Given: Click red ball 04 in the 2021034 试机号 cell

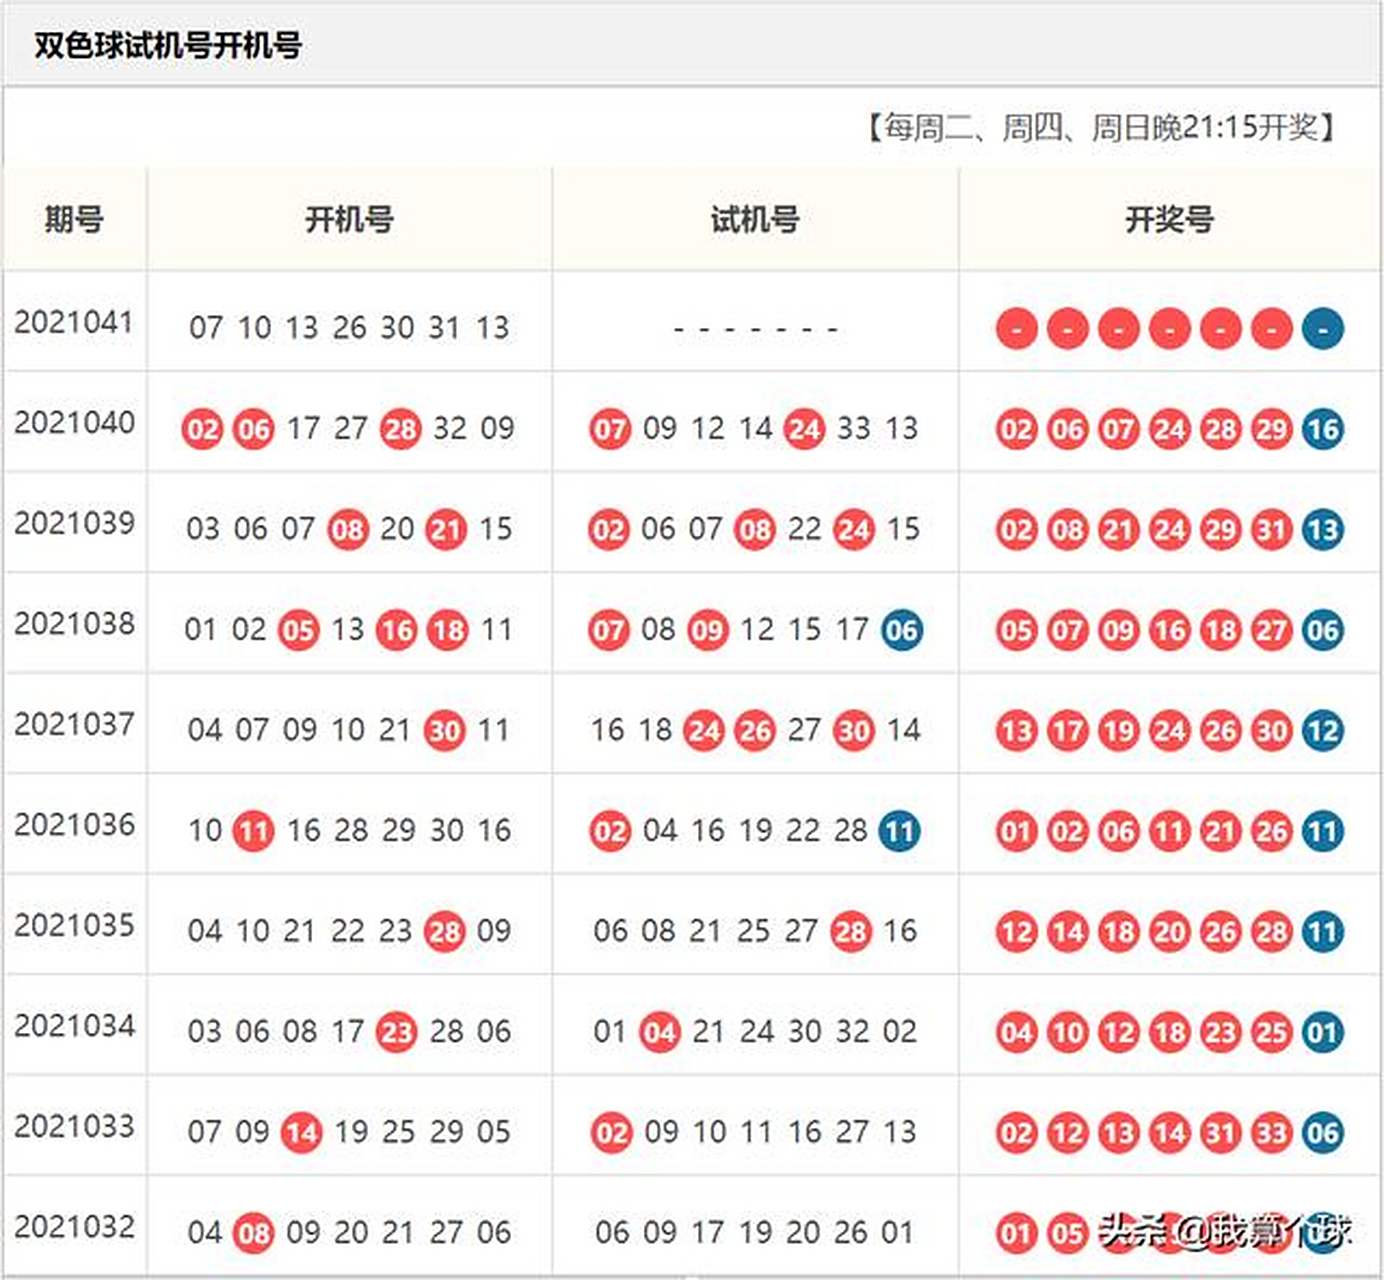Looking at the screenshot, I should coord(660,1032).
